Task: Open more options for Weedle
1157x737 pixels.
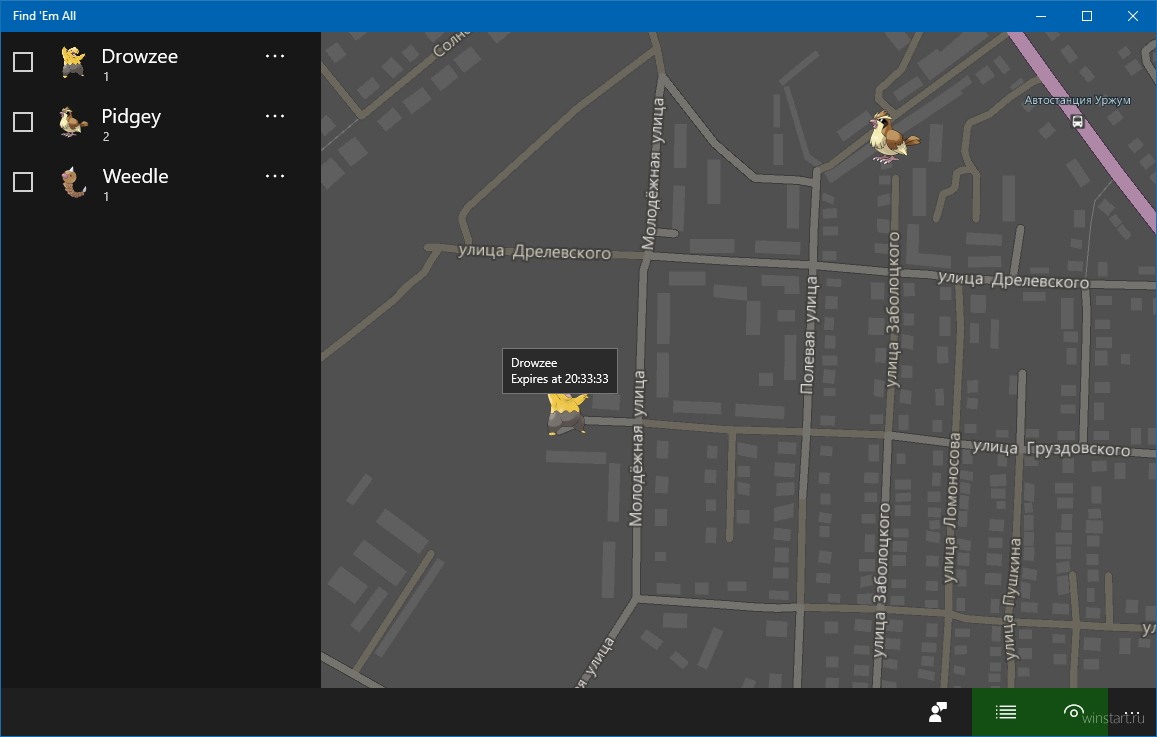Action: click(x=275, y=176)
